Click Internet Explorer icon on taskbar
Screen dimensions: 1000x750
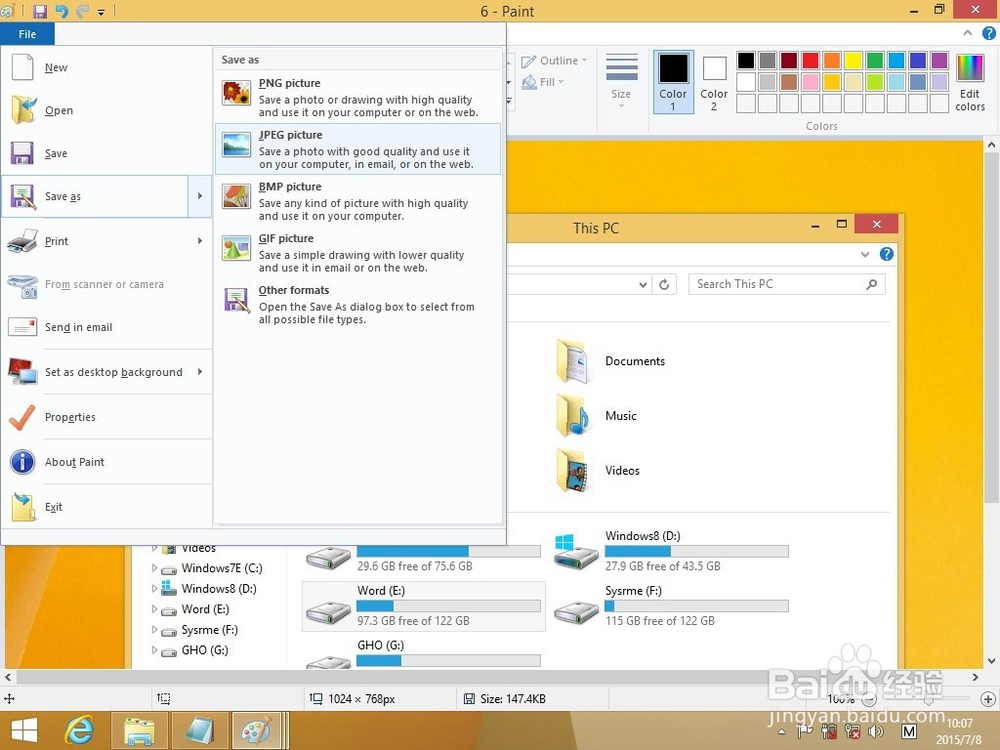80,730
